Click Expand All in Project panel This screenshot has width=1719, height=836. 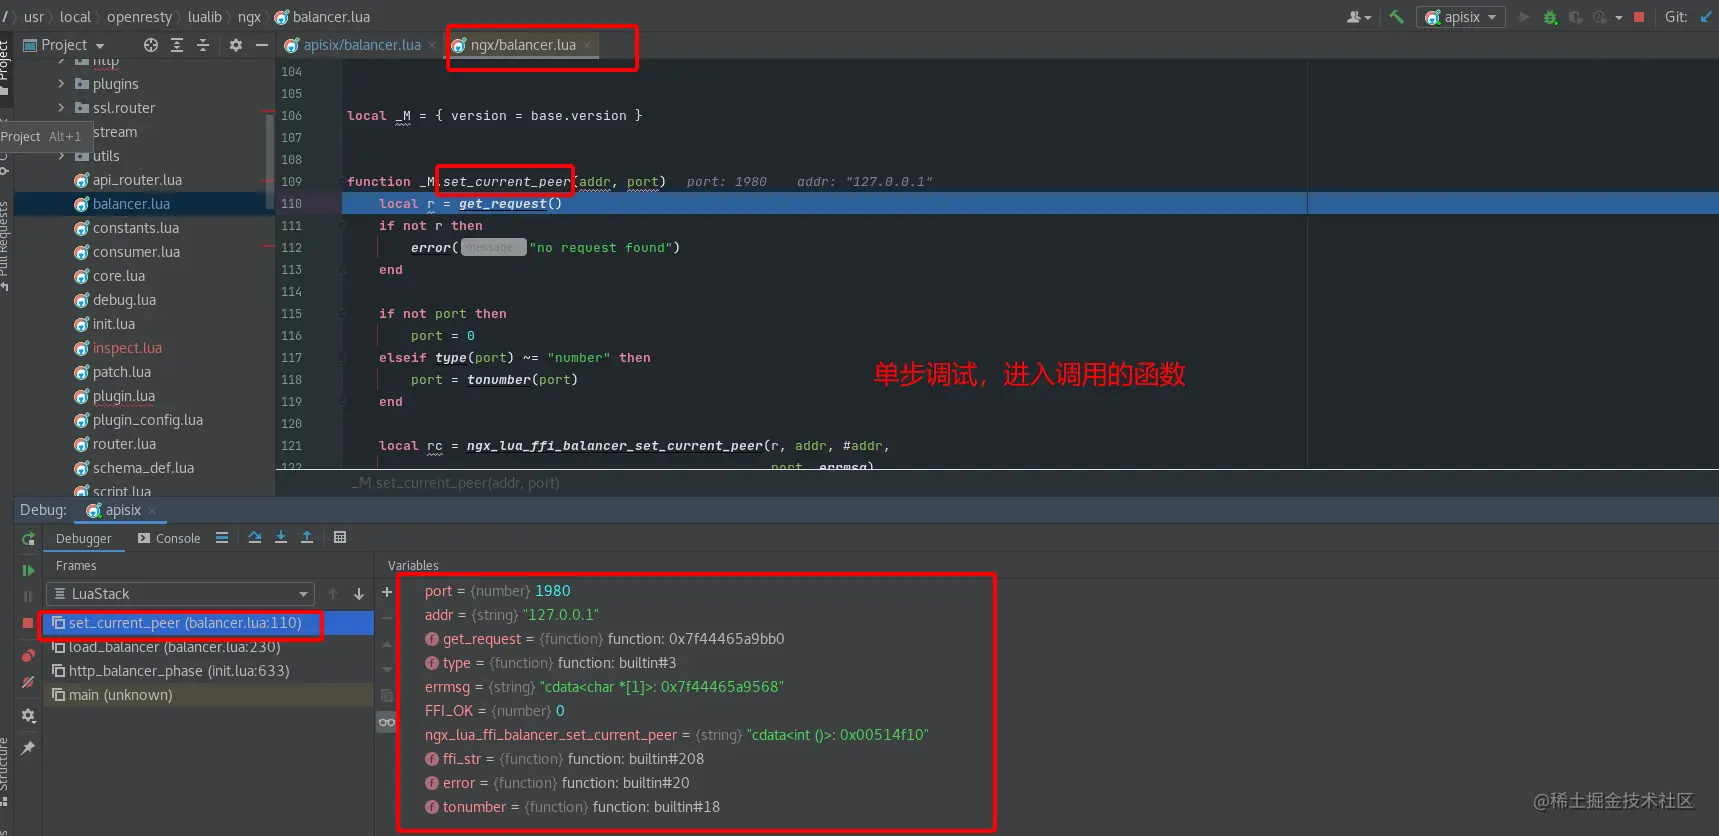pos(177,45)
